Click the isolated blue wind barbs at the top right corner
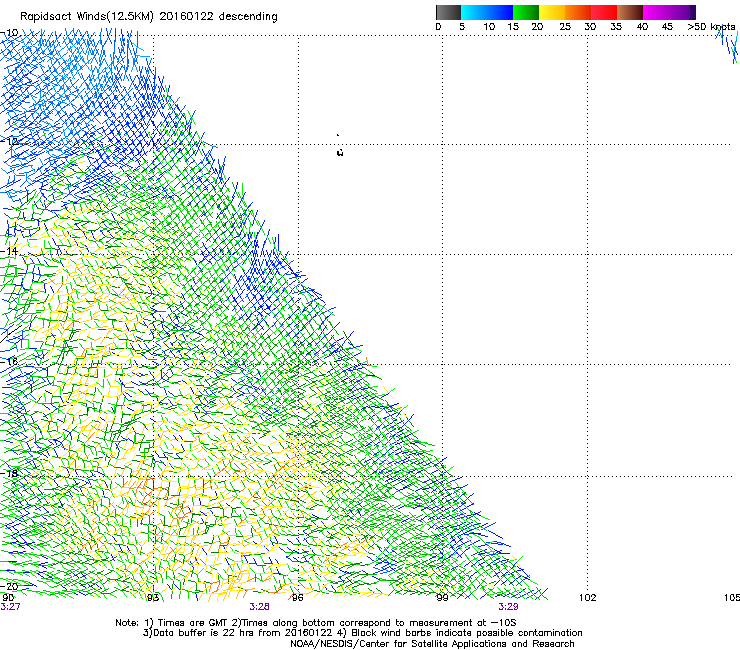Screen dimensions: 740x650 tap(728, 46)
